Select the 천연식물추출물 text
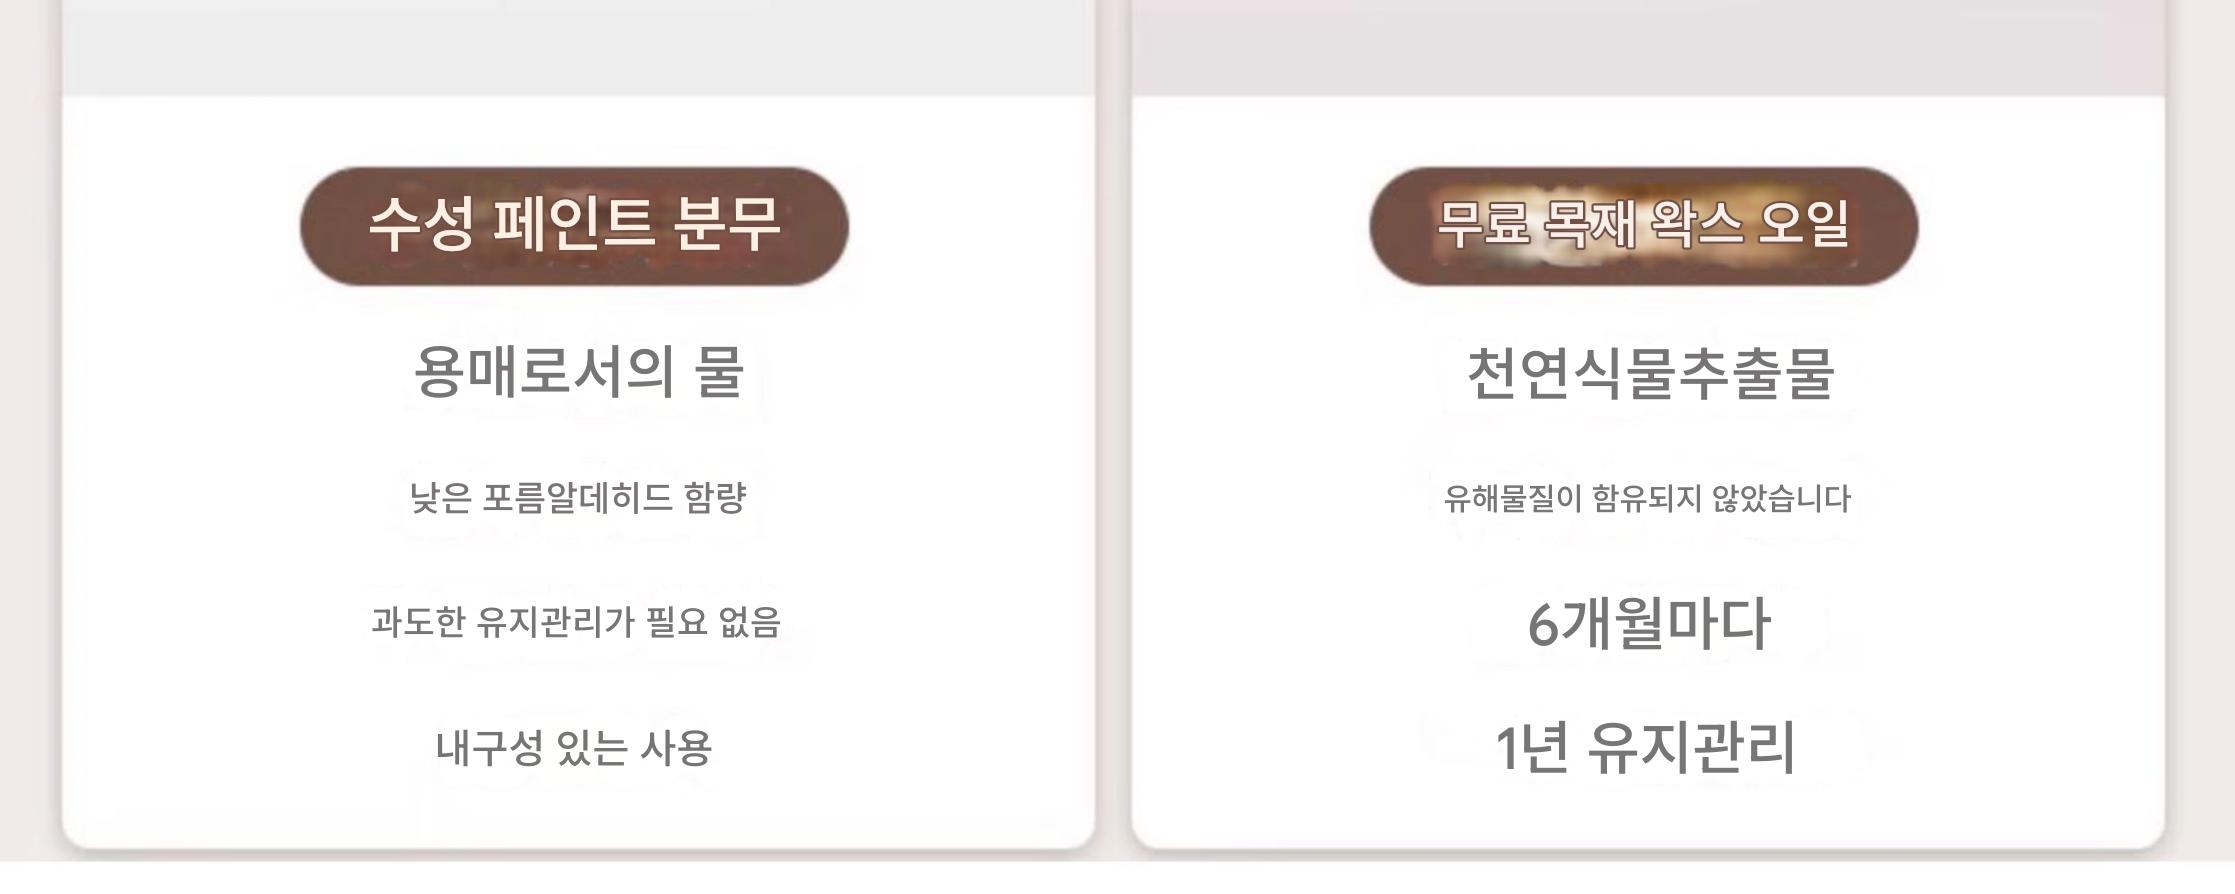 pyautogui.click(x=1649, y=374)
